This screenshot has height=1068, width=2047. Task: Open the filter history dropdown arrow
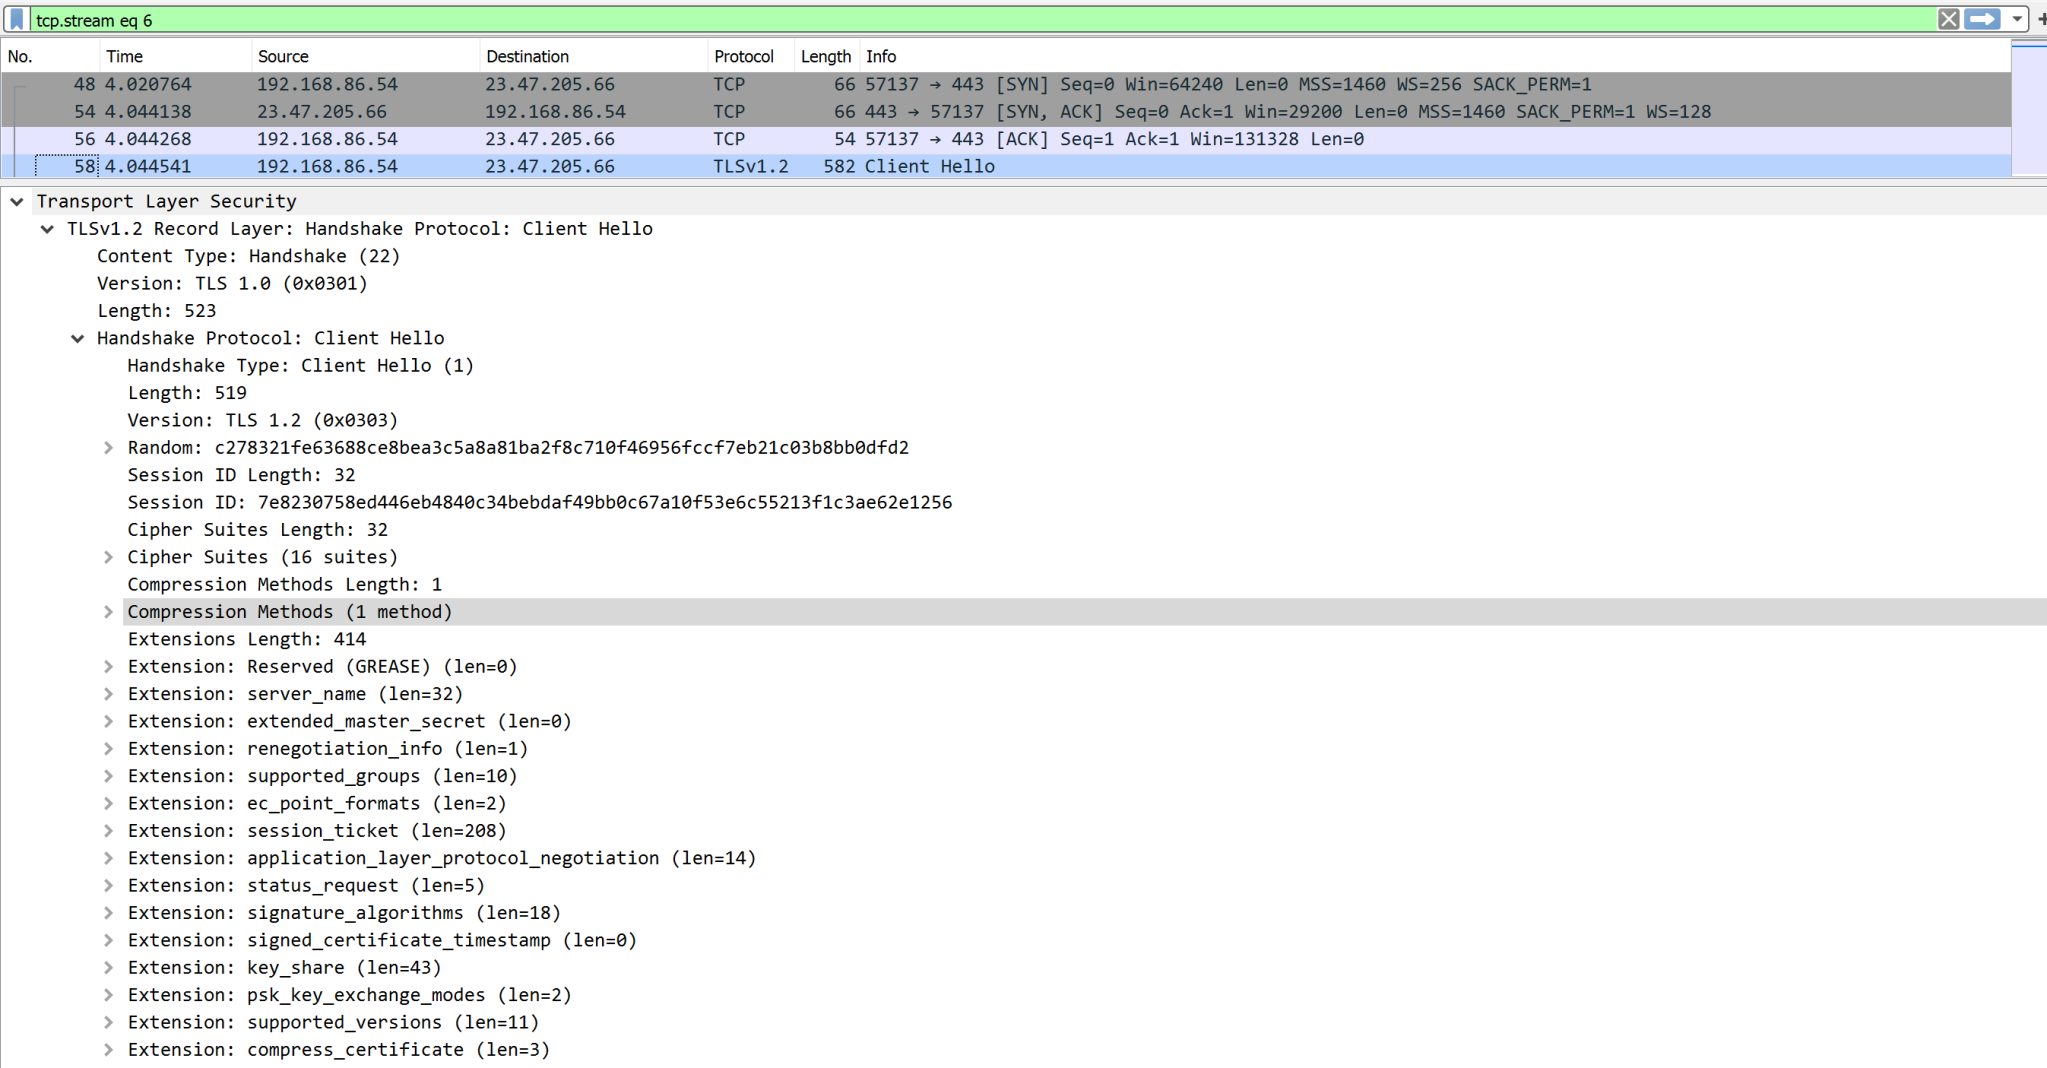pos(2017,19)
